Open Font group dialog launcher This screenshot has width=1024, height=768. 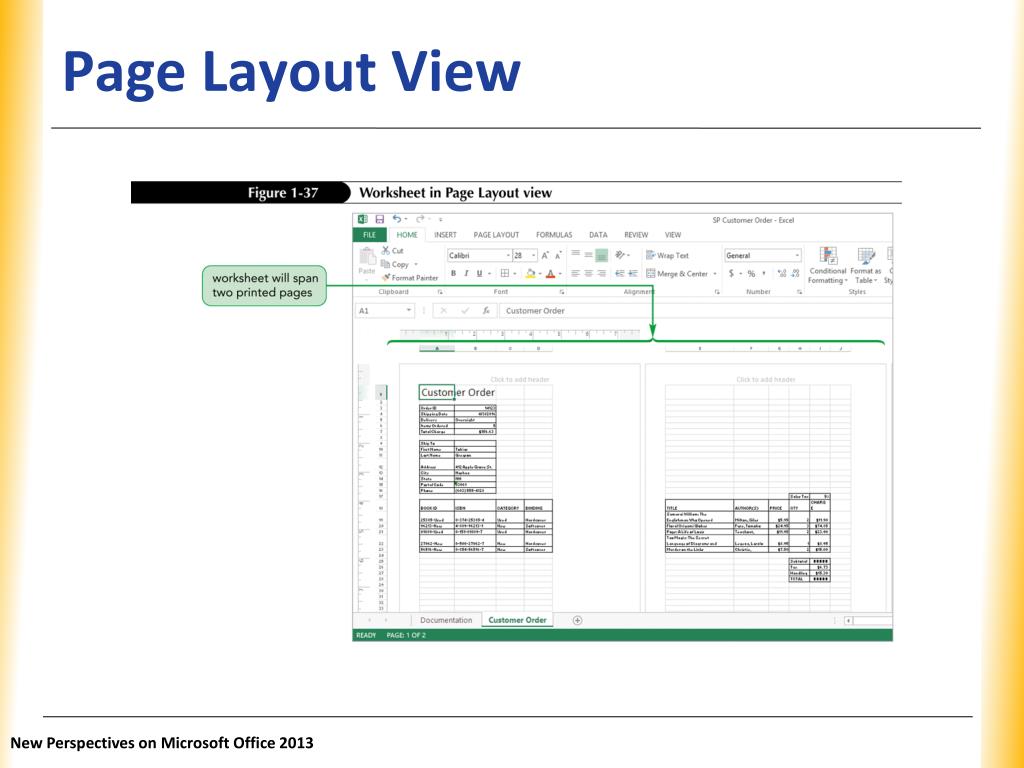[x=562, y=292]
